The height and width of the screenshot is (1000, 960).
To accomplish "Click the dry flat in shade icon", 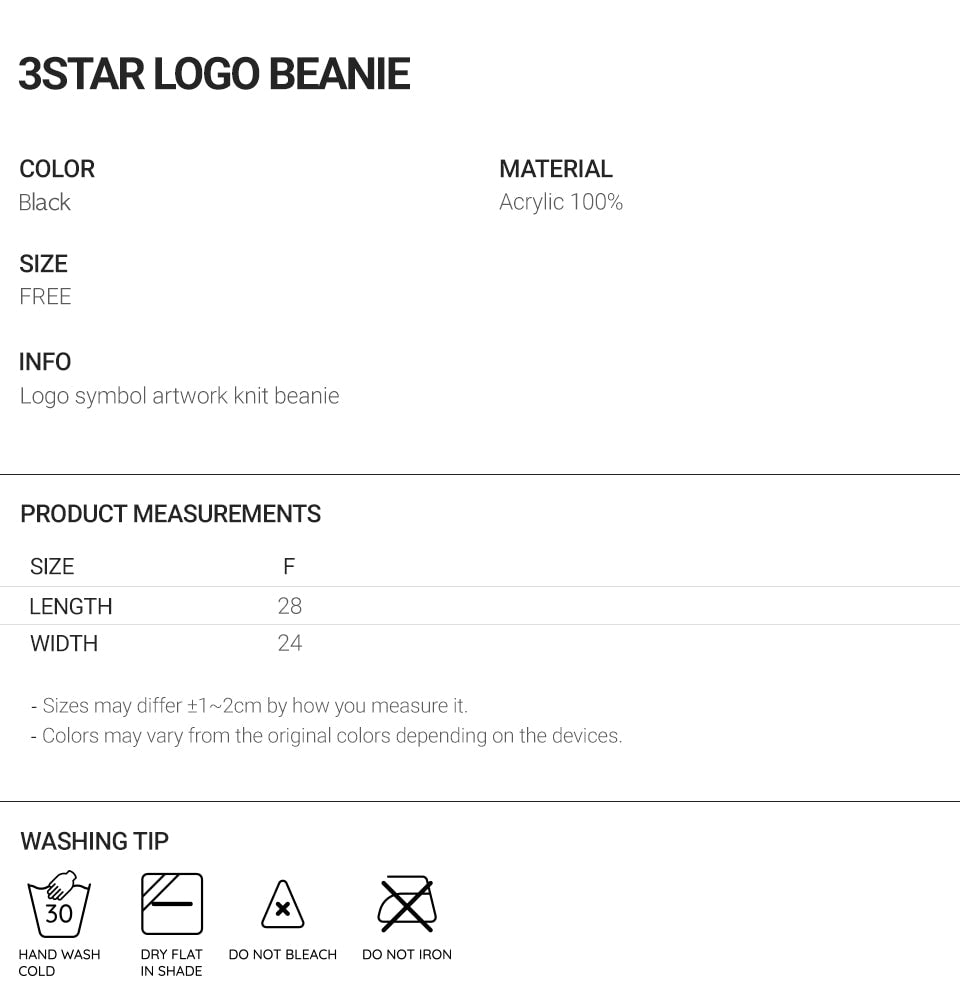I will click(172, 904).
